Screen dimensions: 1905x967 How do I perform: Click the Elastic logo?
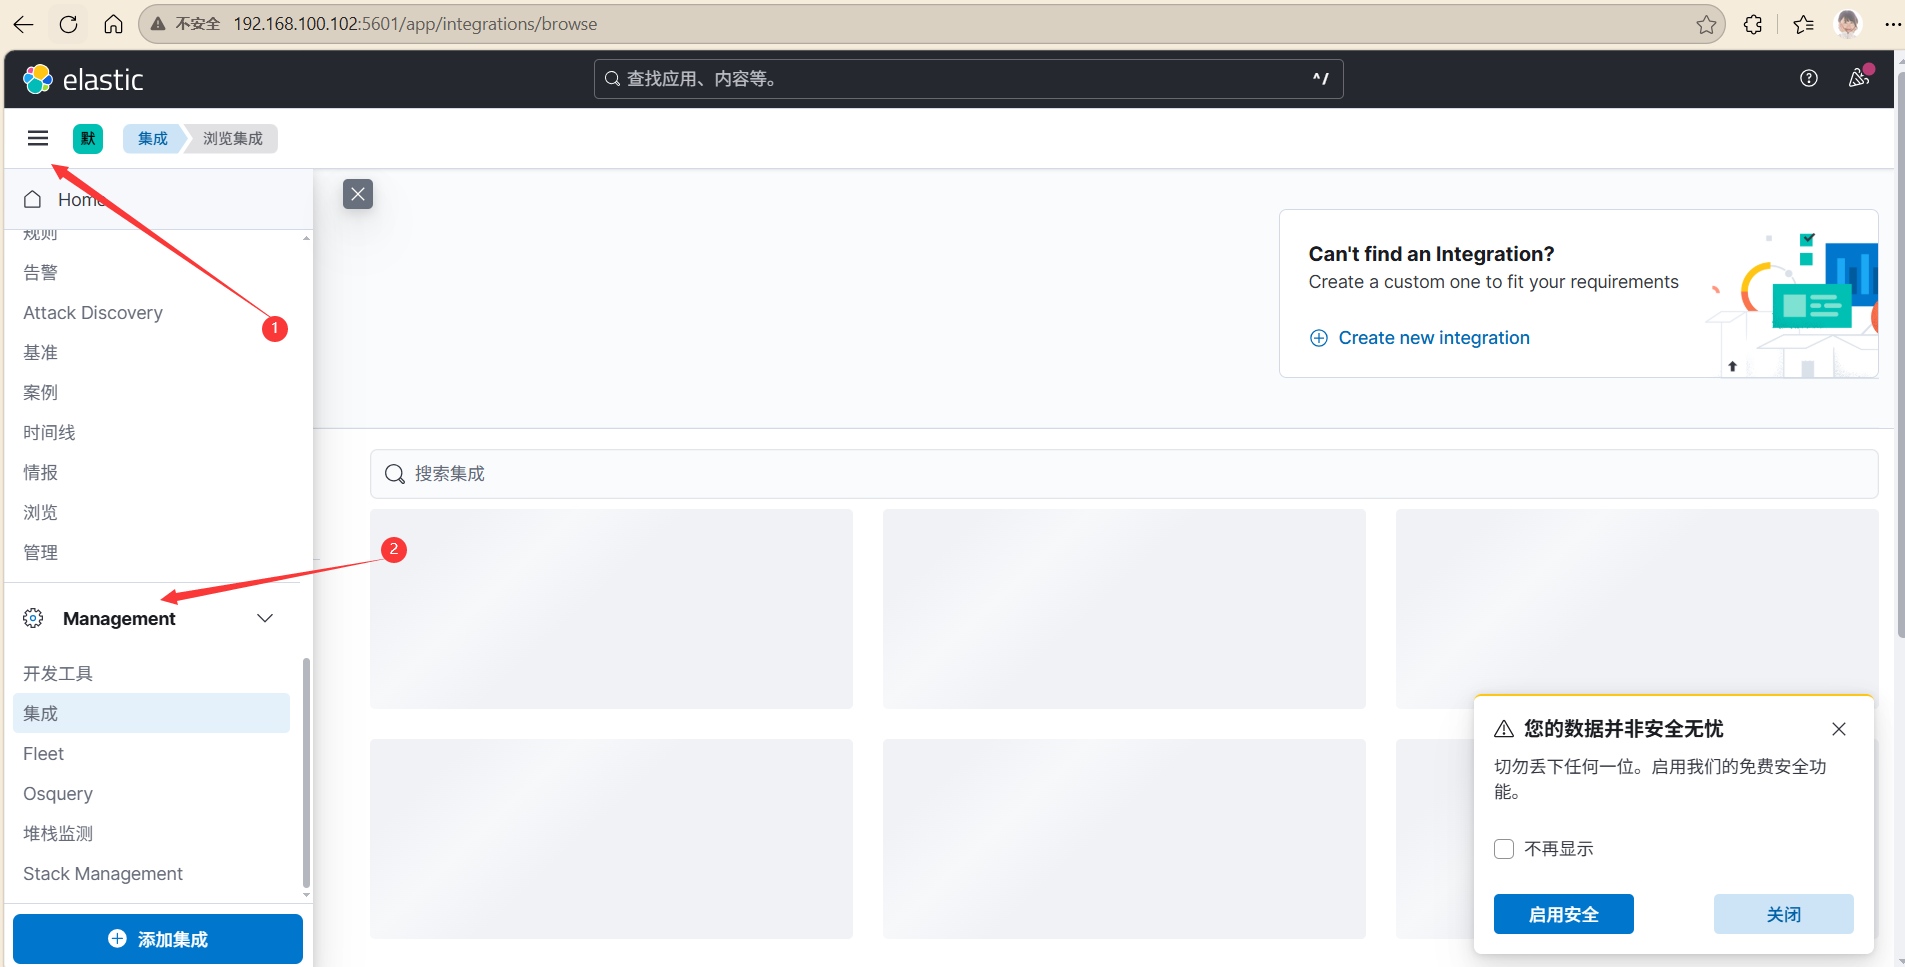pyautogui.click(x=83, y=79)
